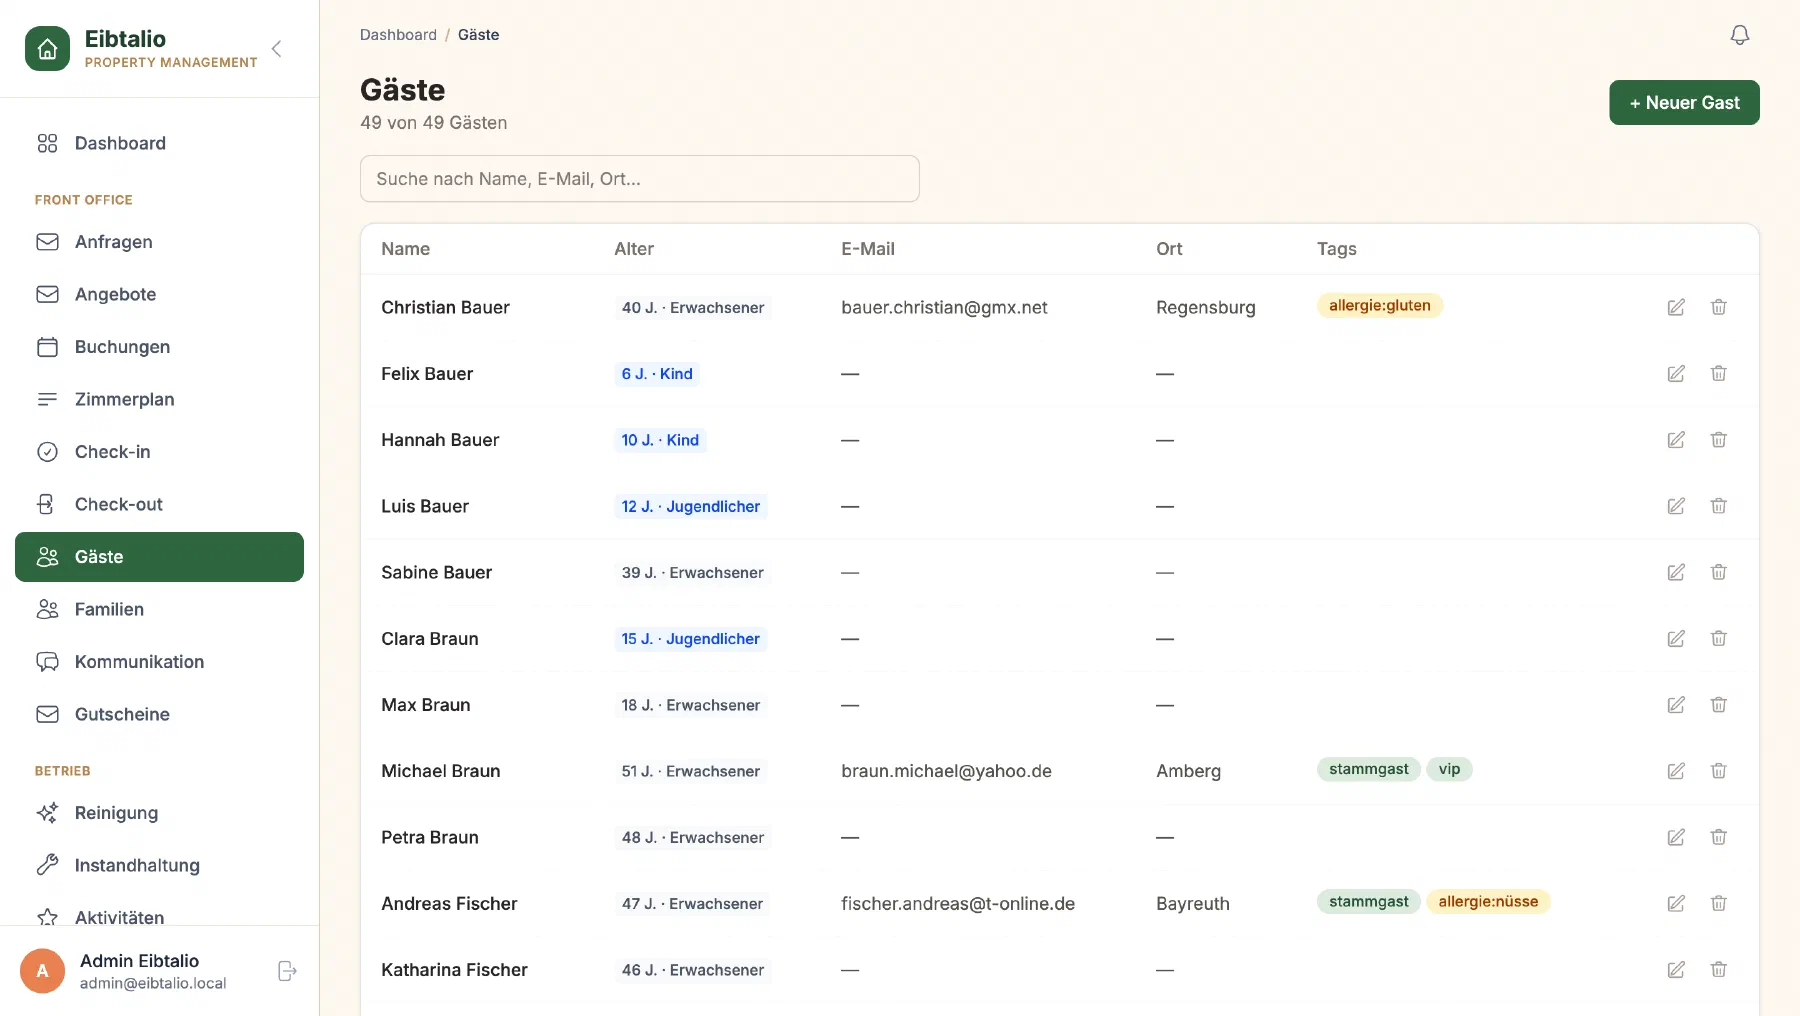1800x1016 pixels.
Task: Open the Zimmerplan page
Action: click(159, 399)
